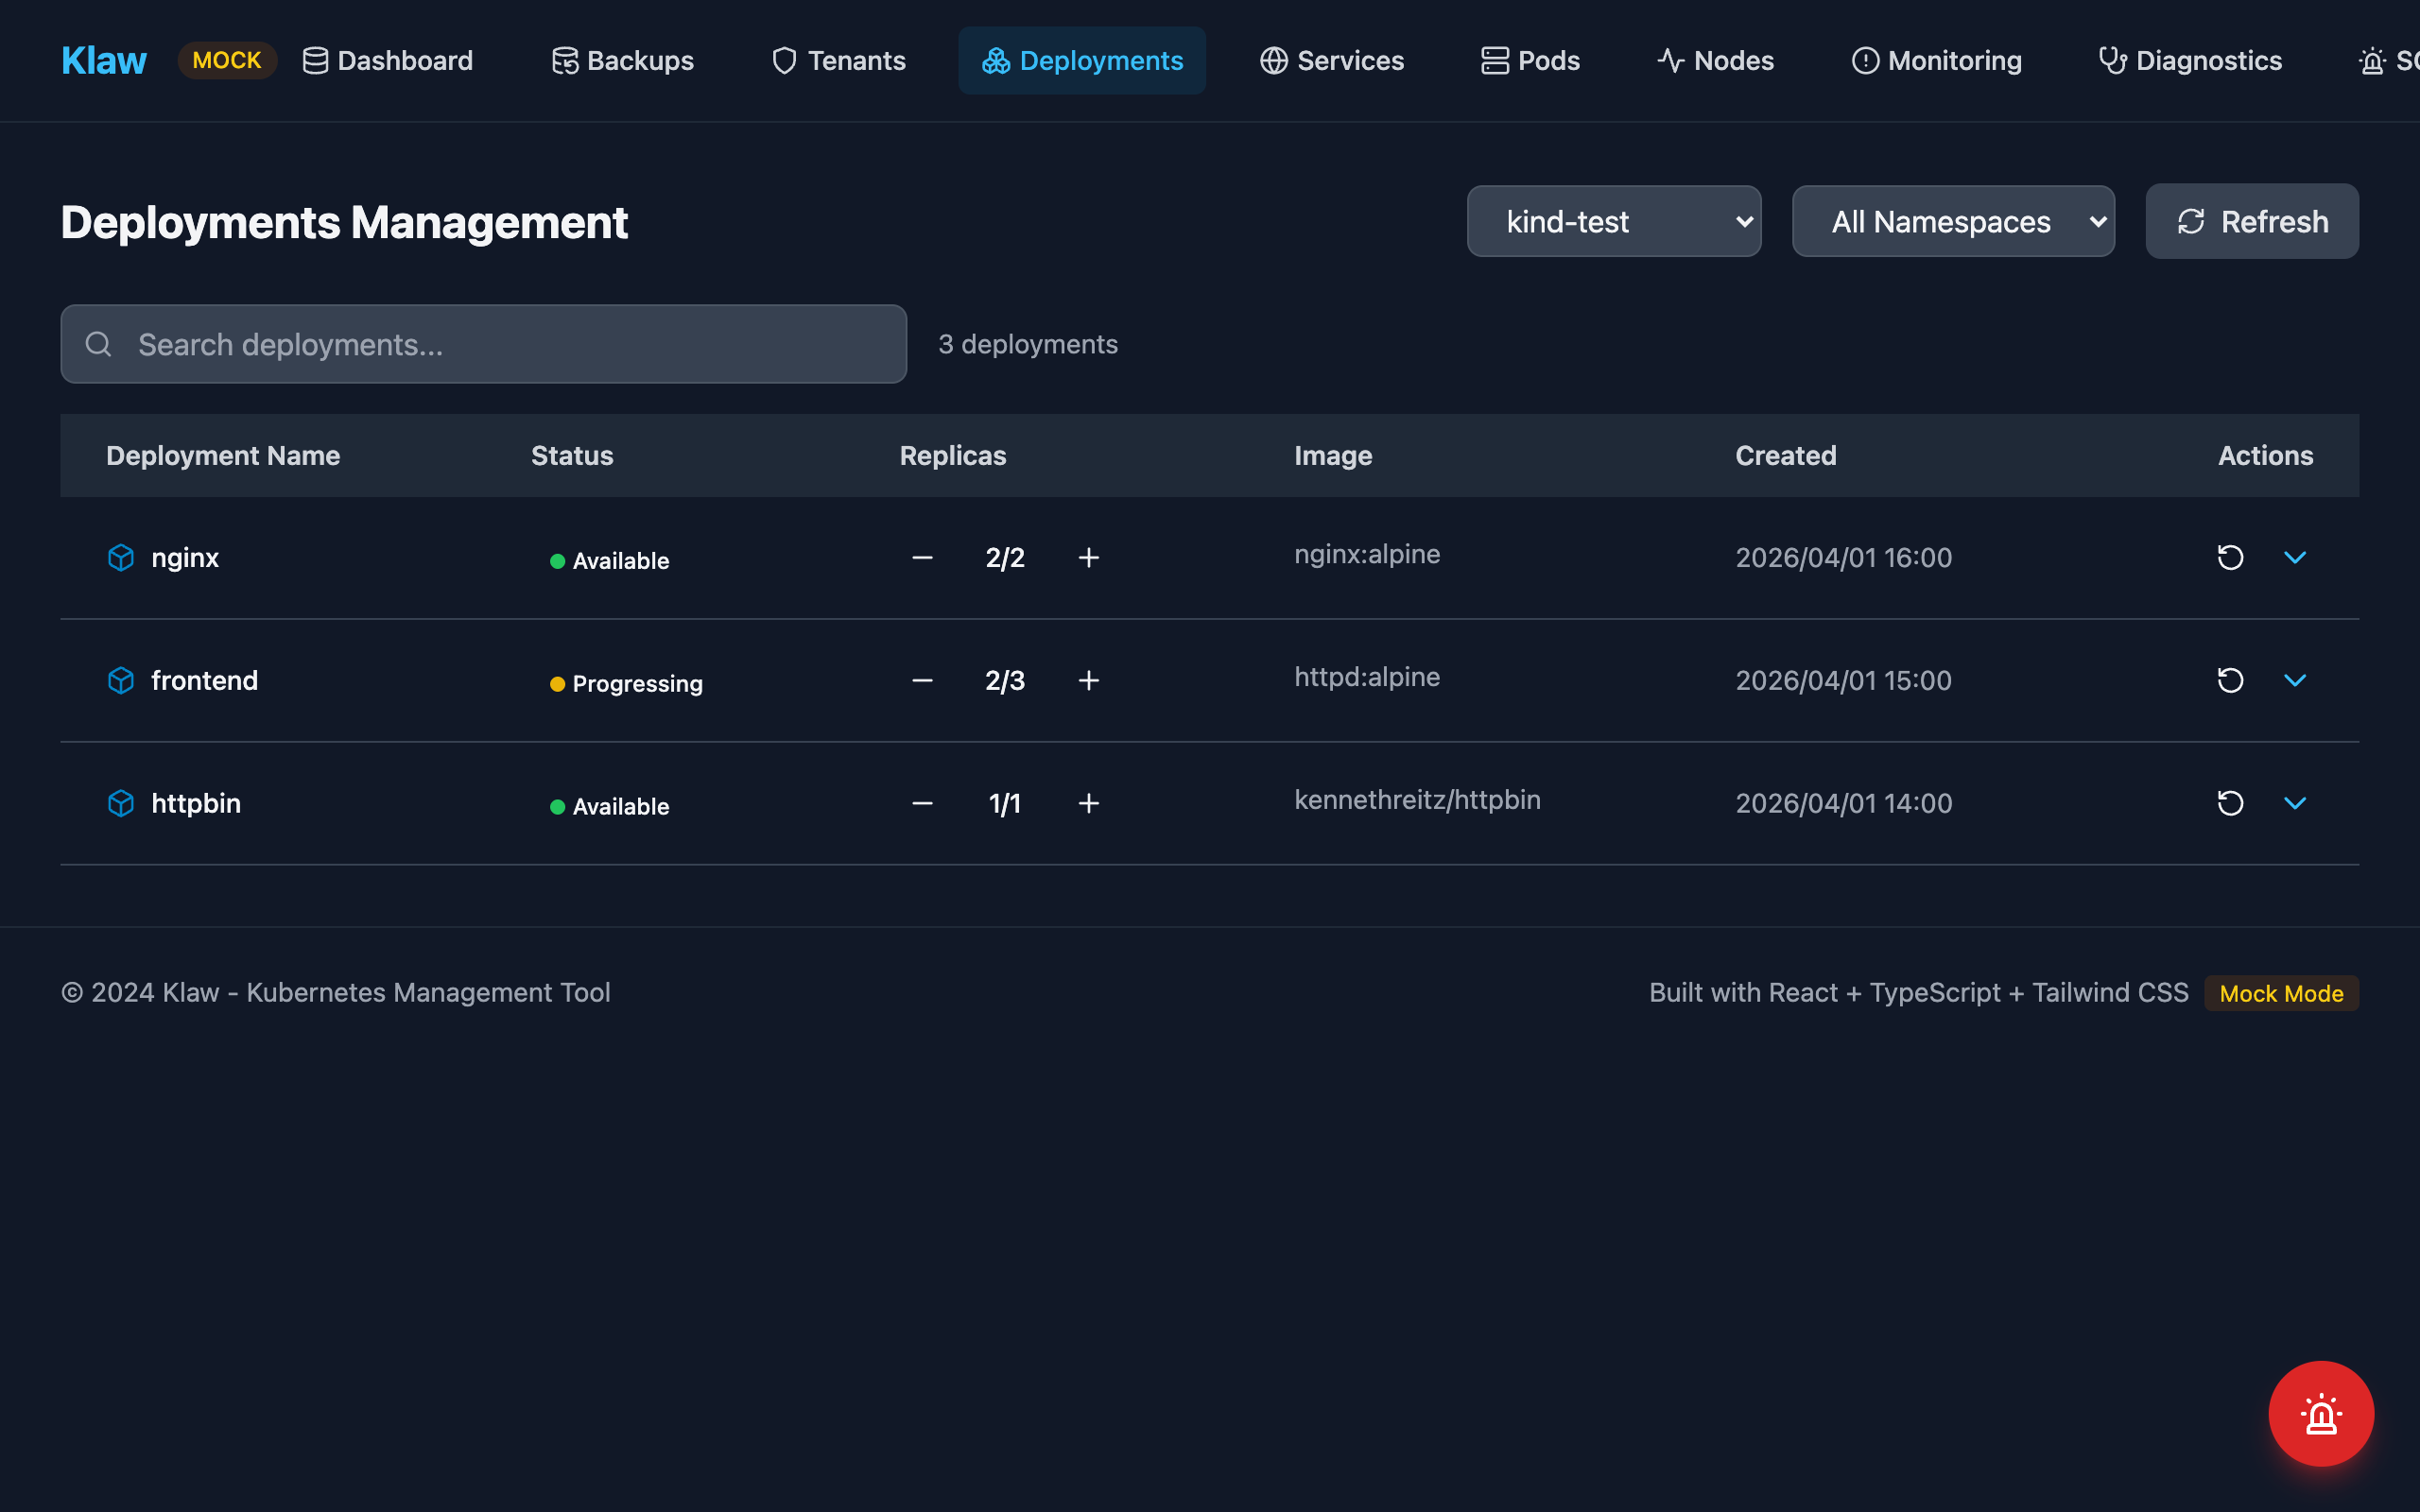Click the kennethreitz/httpbin image text

coord(1417,800)
